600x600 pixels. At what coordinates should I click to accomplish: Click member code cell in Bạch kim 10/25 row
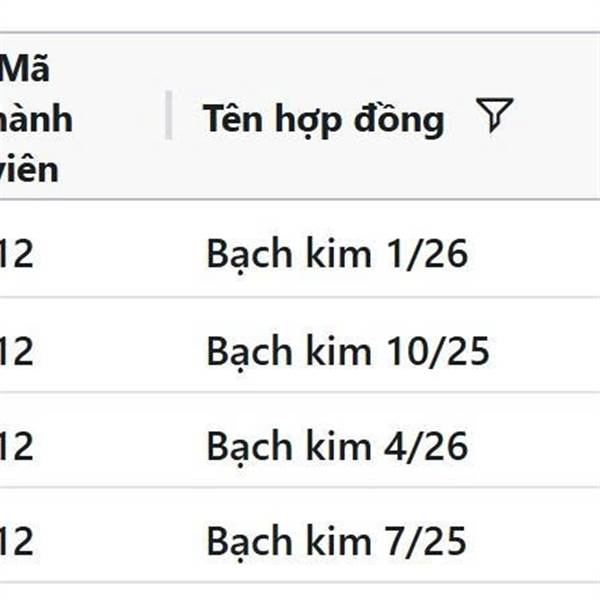16,351
